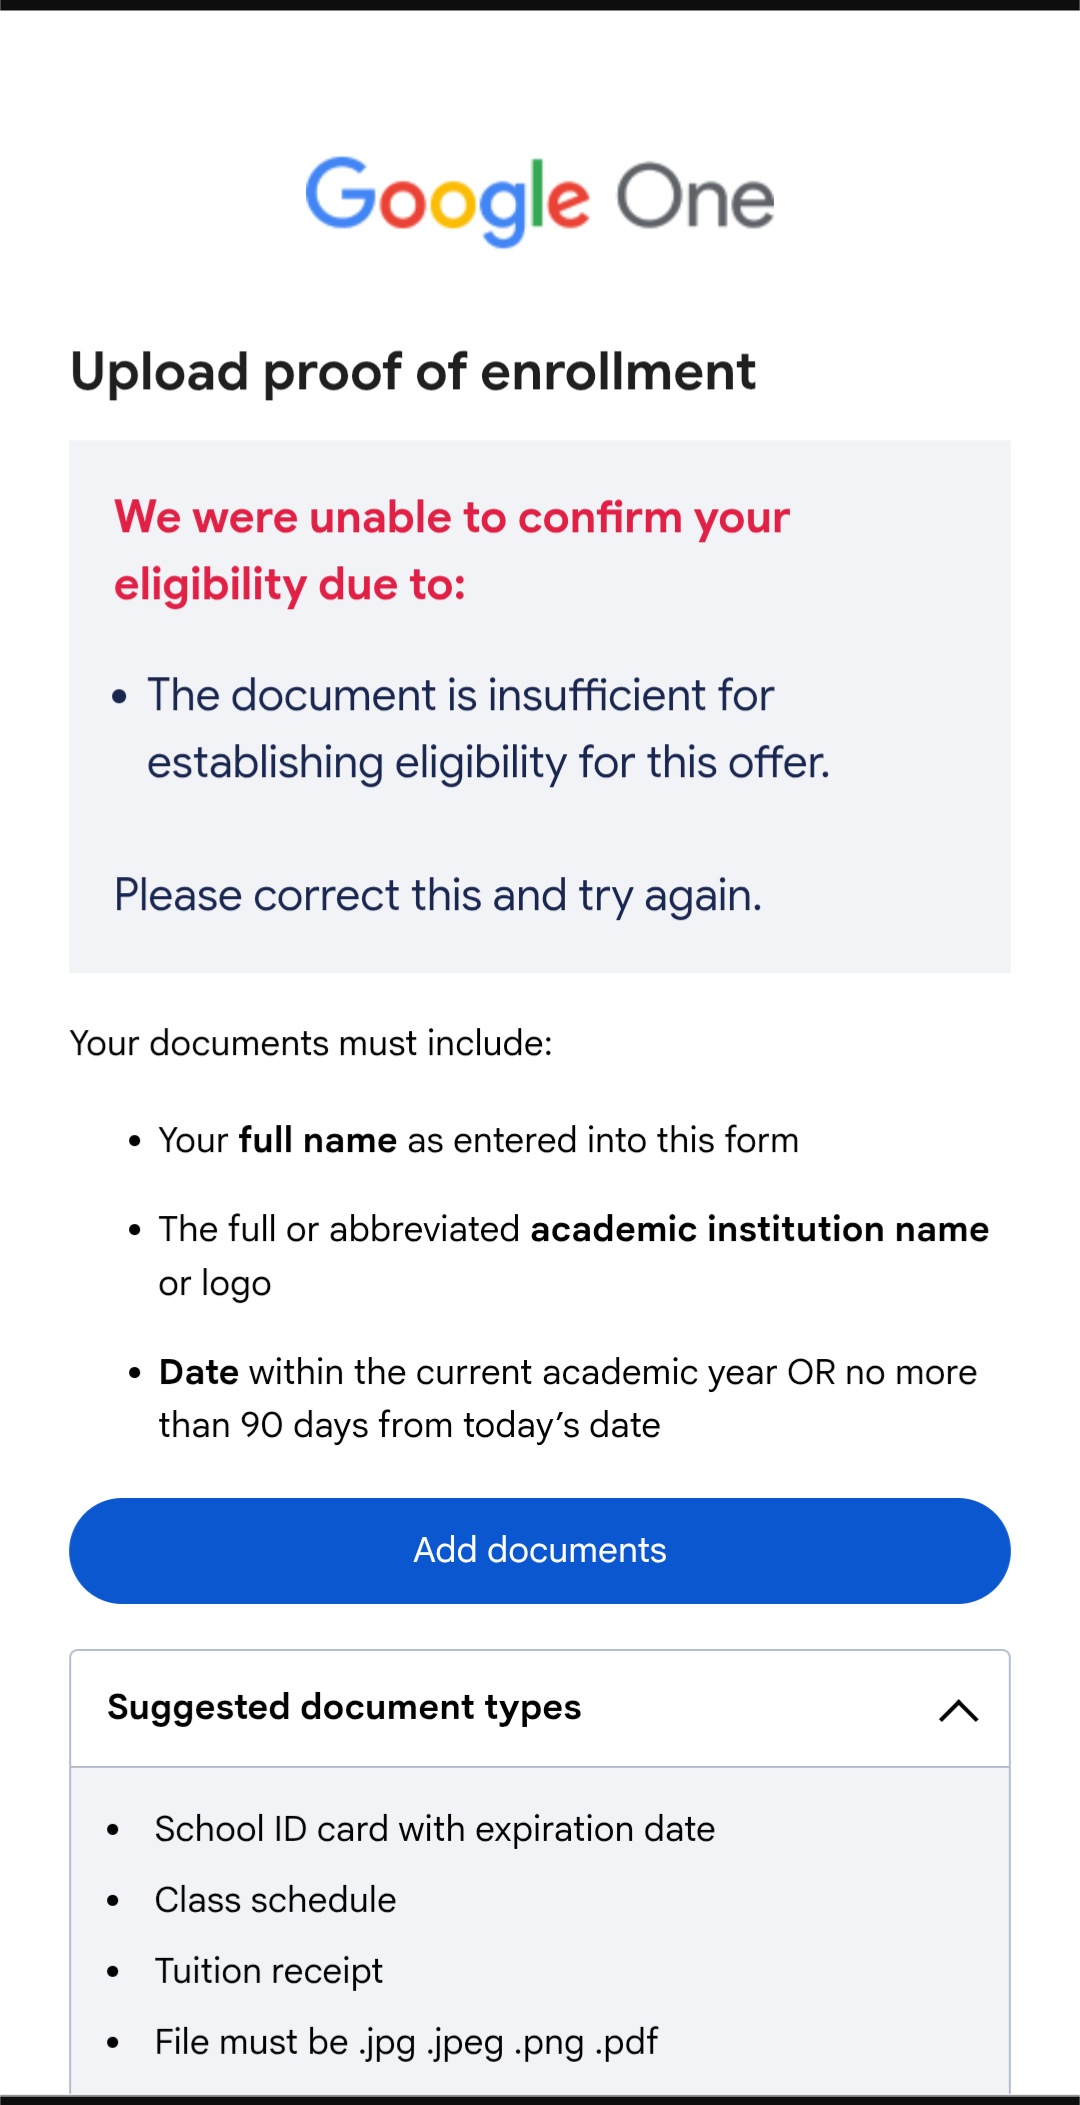Viewport: 1080px width, 2105px height.
Task: Click the Upload proof of enrollment heading
Action: pos(413,372)
